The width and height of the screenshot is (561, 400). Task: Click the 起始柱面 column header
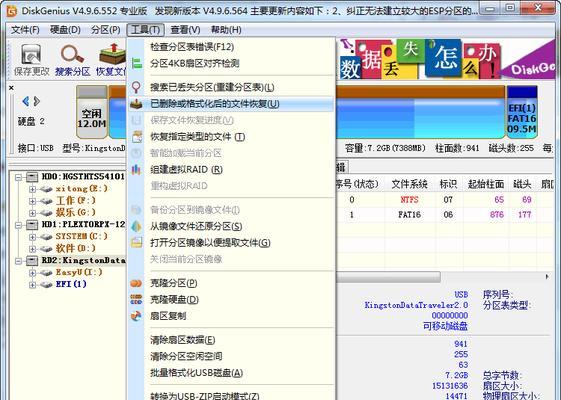pos(486,184)
